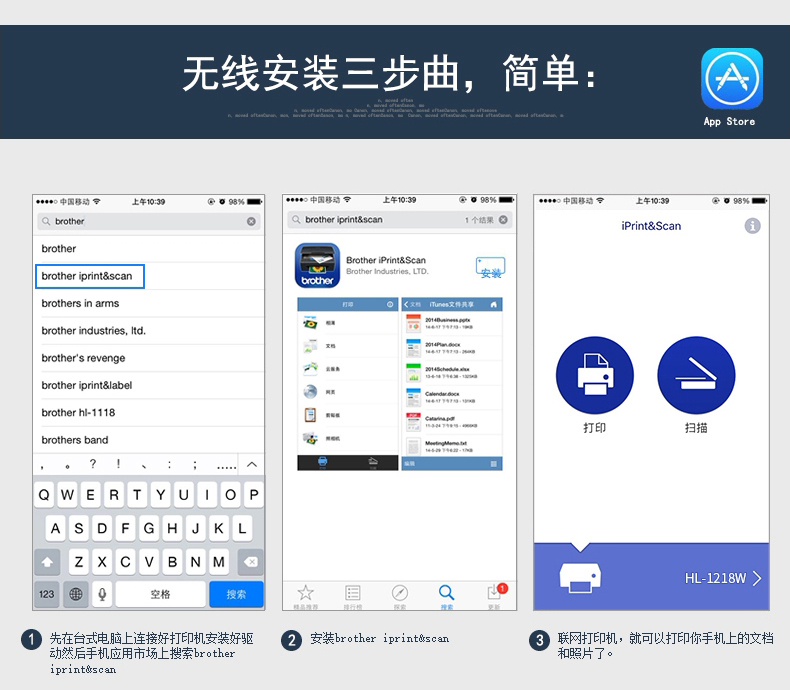Open Brother iPrint&Scan app icon
The image size is (790, 690).
317,265
